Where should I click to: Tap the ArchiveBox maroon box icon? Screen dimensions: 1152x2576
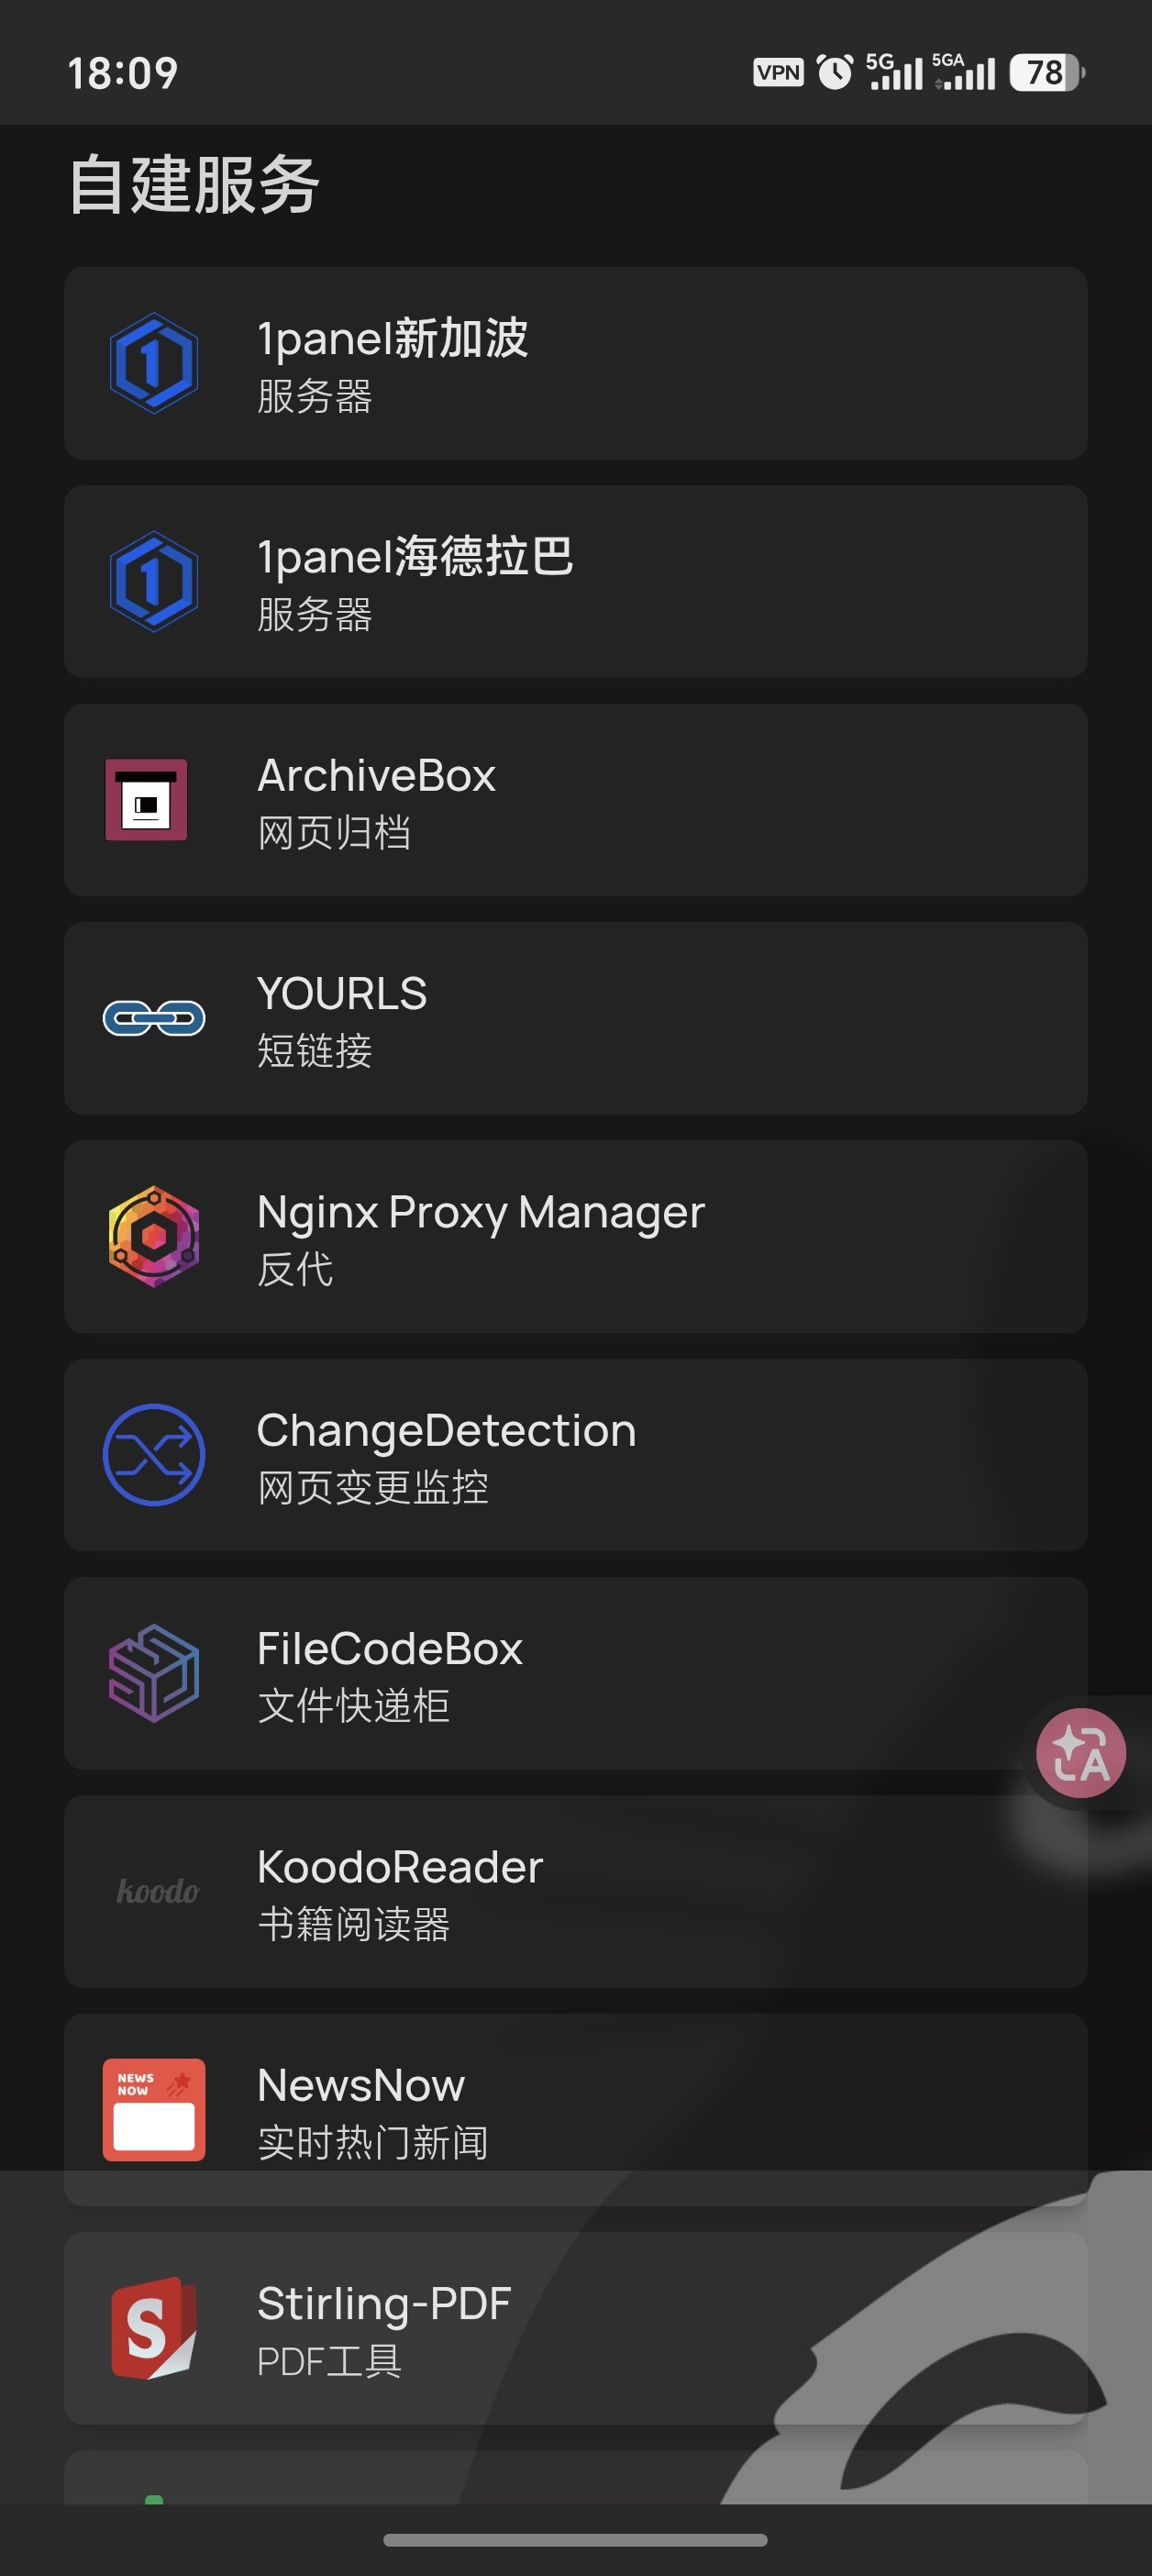(x=146, y=800)
